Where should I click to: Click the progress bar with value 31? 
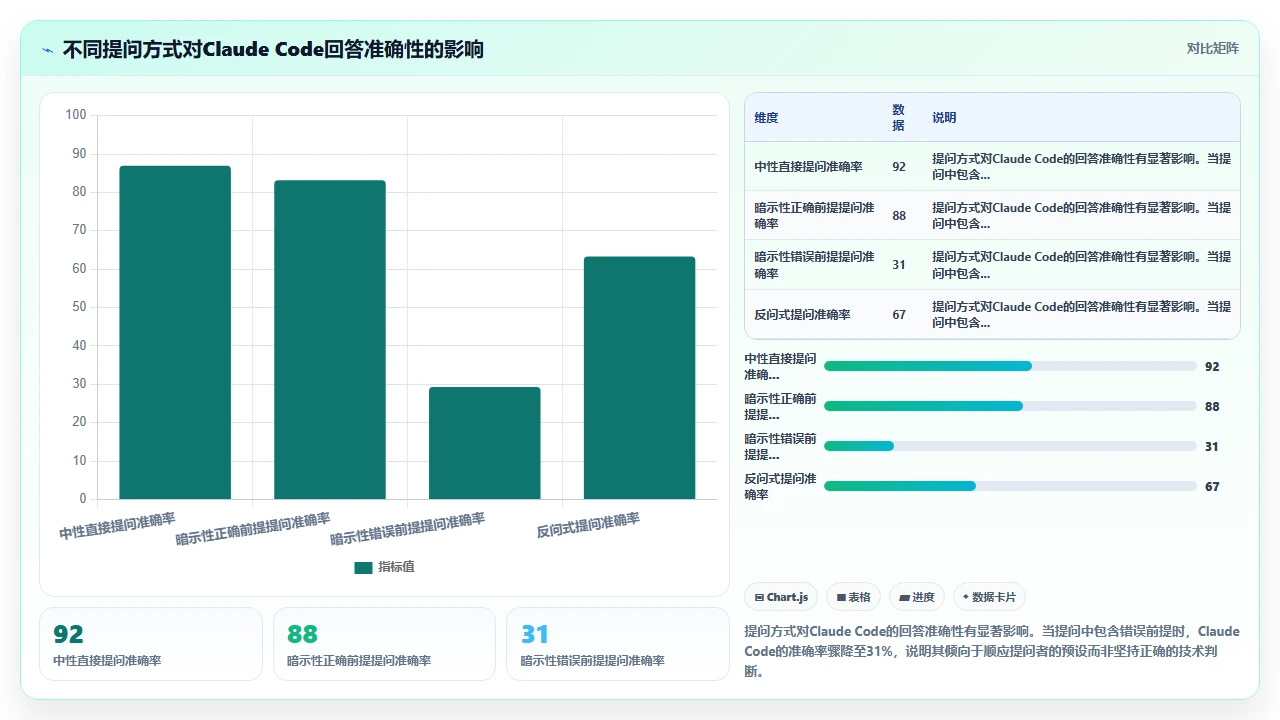[x=1010, y=446]
